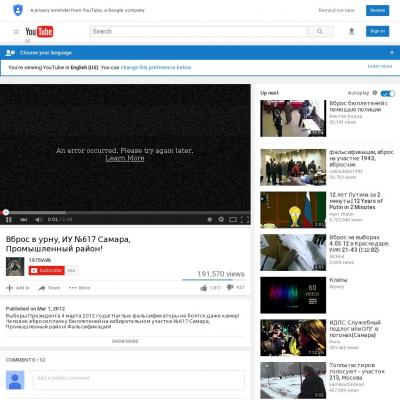The width and height of the screenshot is (400, 400).
Task: Click the Sign in button
Action: coord(377,31)
